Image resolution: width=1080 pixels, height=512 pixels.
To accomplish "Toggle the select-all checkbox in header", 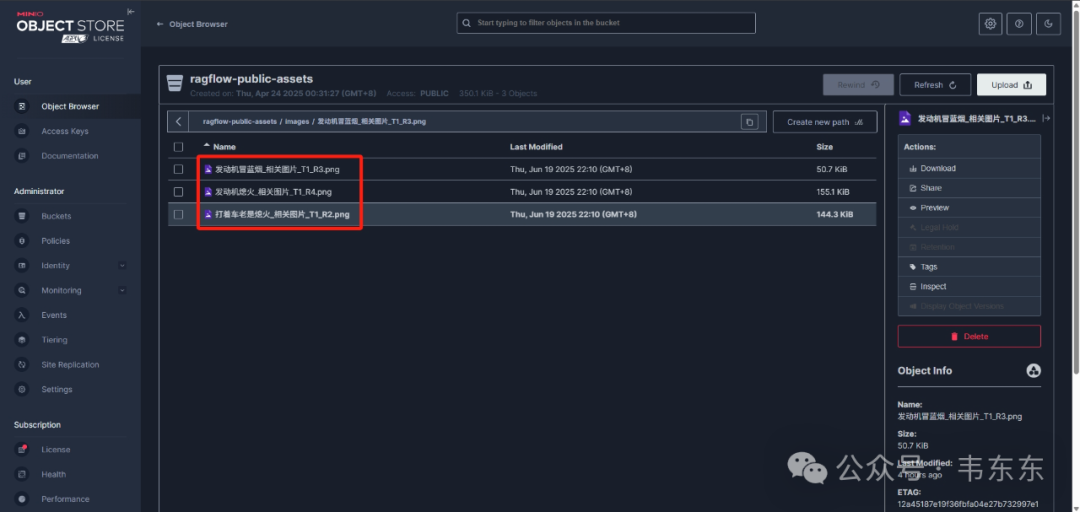I will (x=179, y=147).
